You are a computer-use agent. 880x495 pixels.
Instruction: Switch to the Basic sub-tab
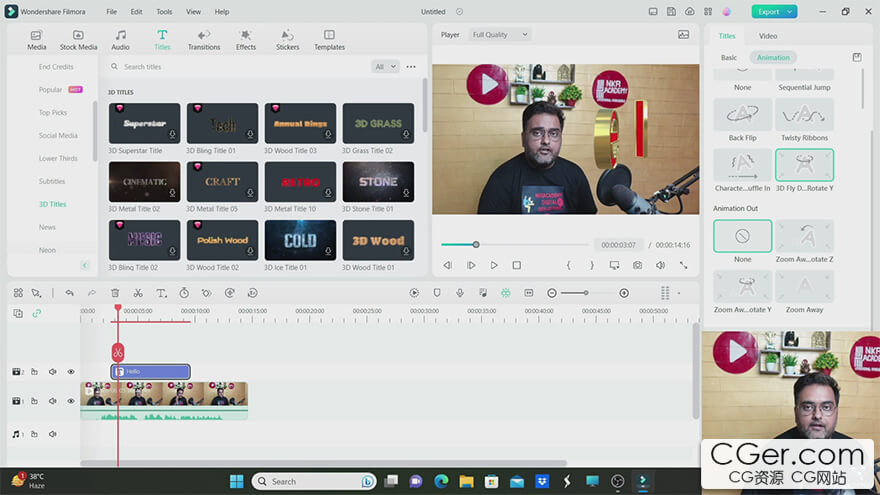click(728, 57)
